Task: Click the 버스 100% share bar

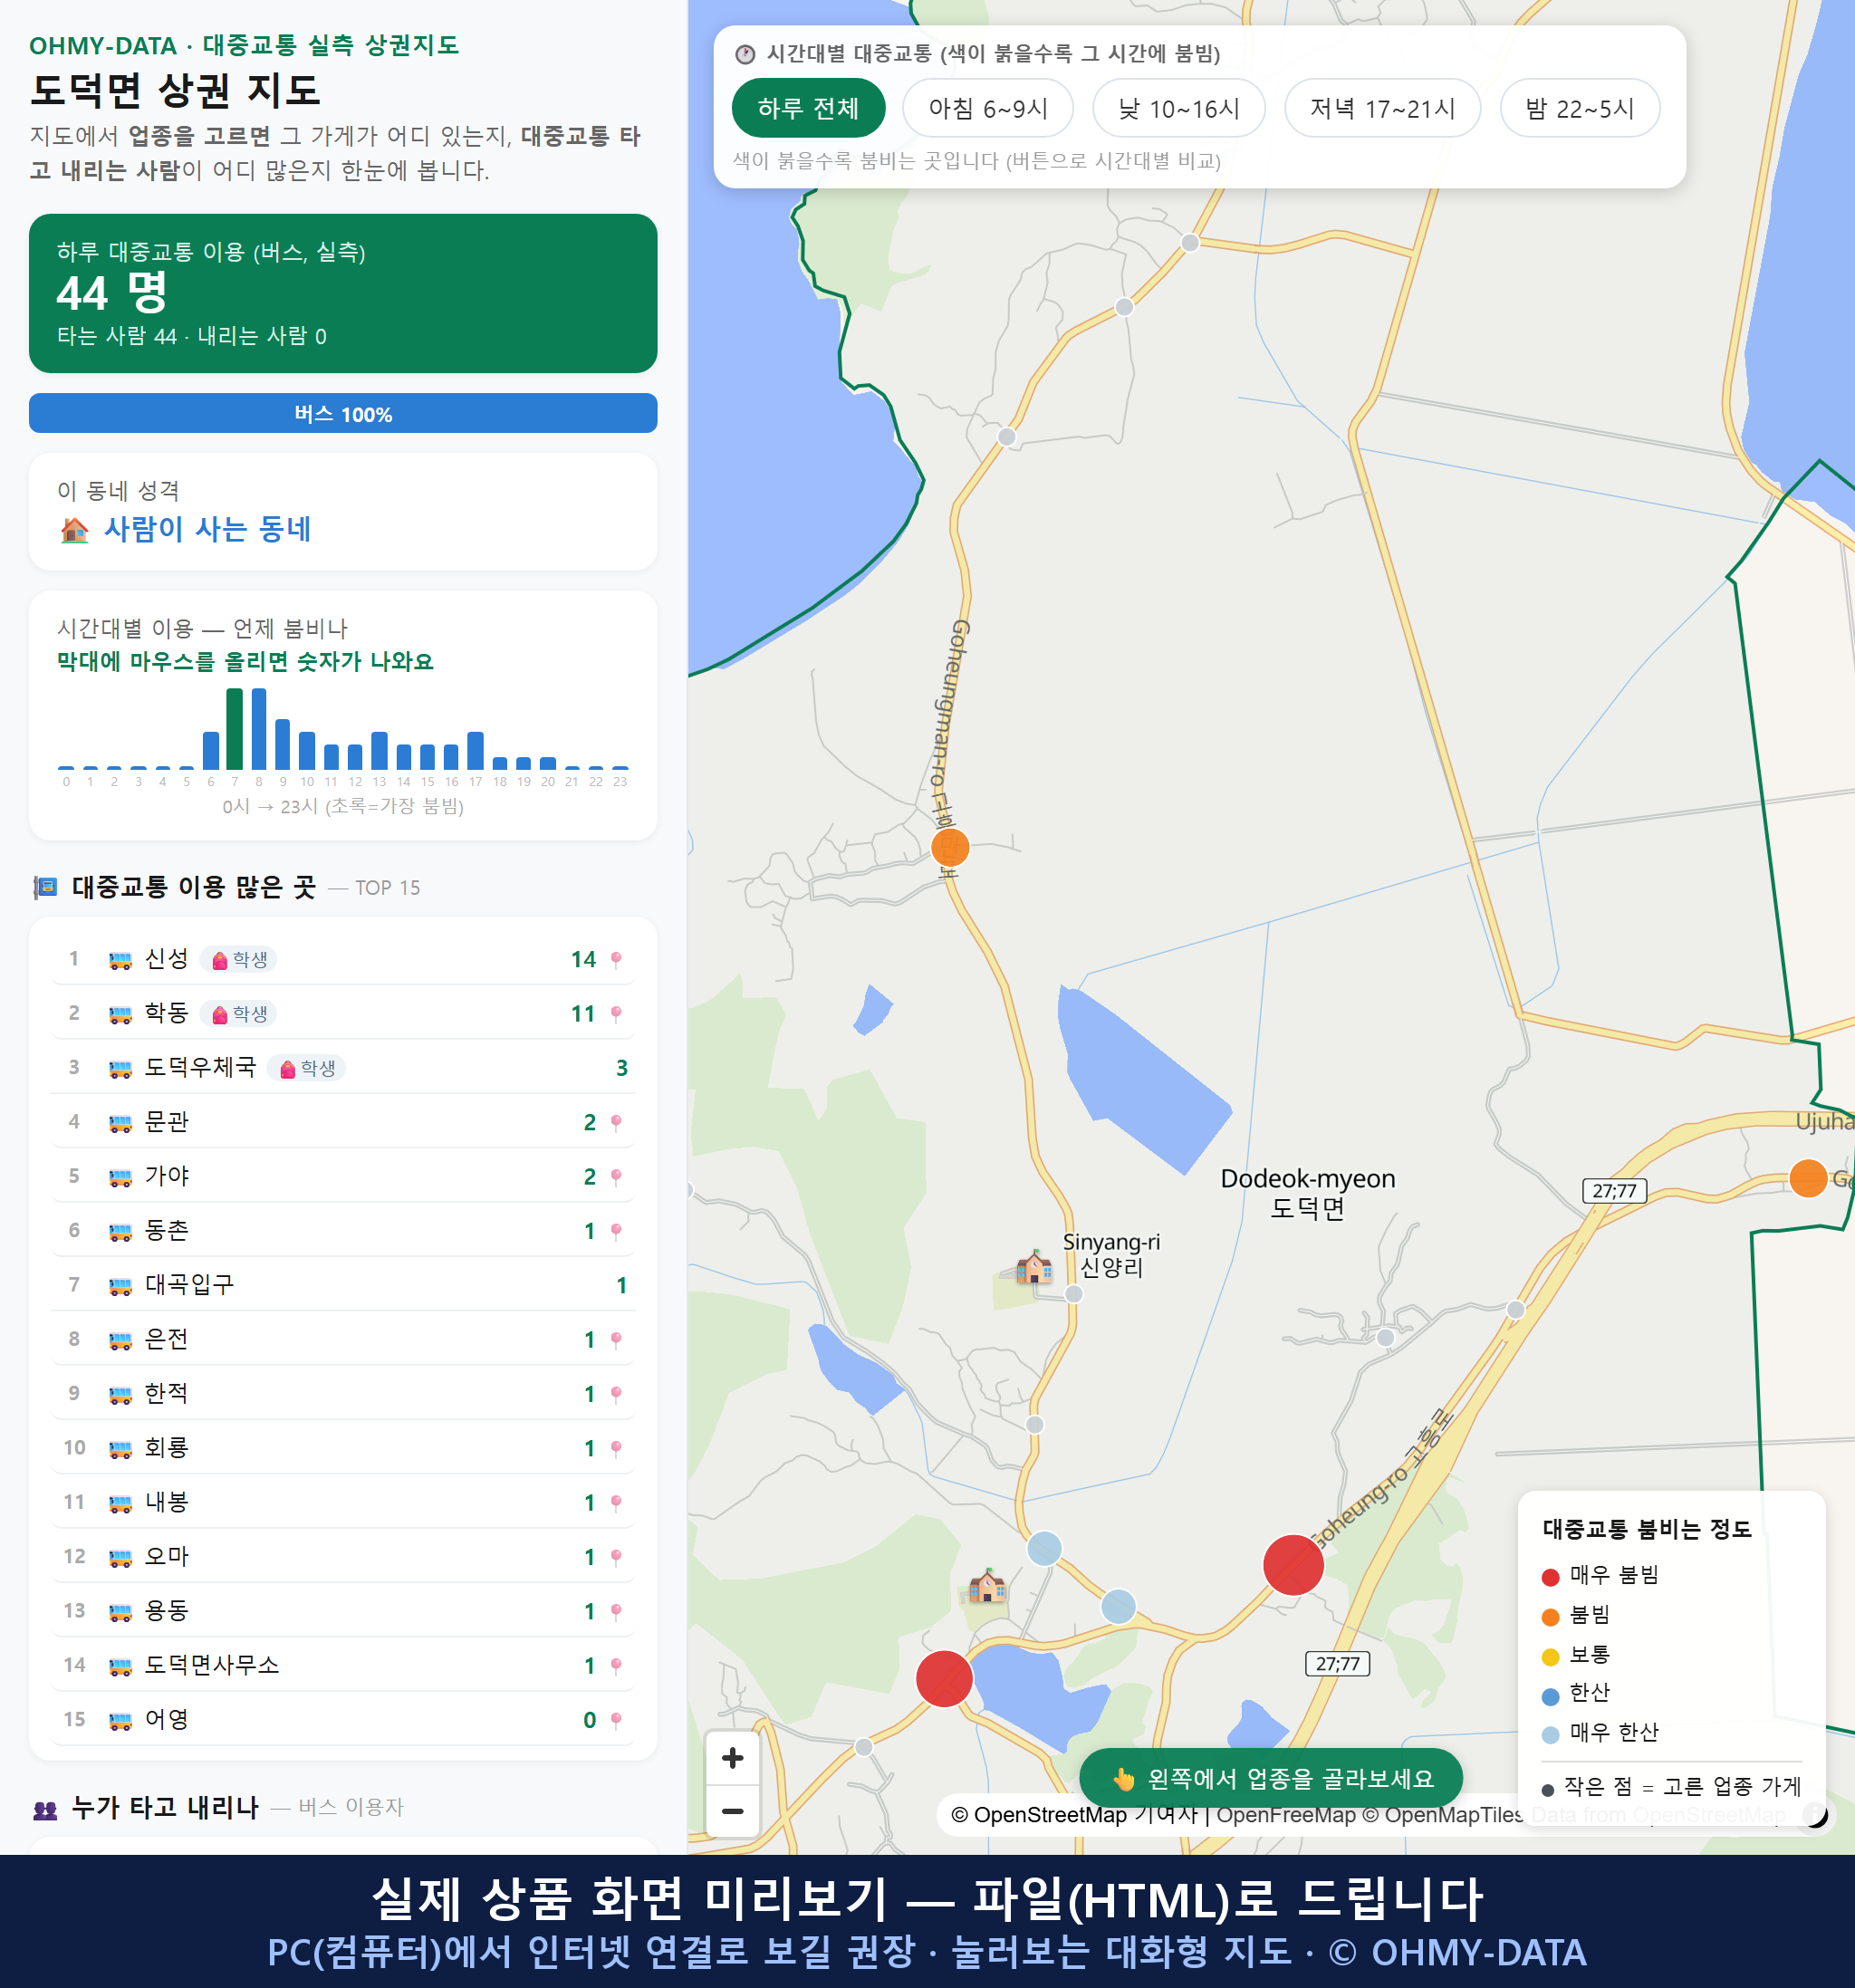Action: (343, 414)
